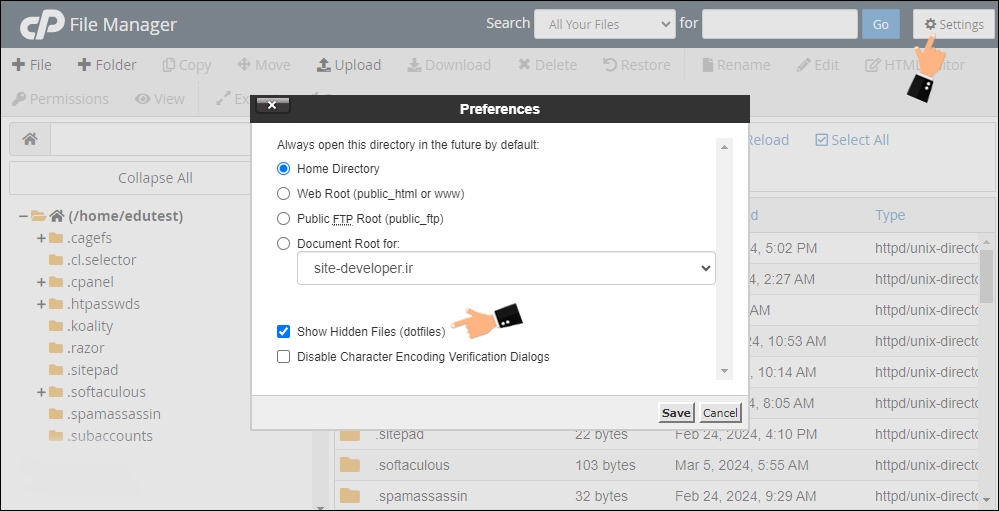This screenshot has width=999, height=511.
Task: Click the search text input field
Action: click(779, 24)
